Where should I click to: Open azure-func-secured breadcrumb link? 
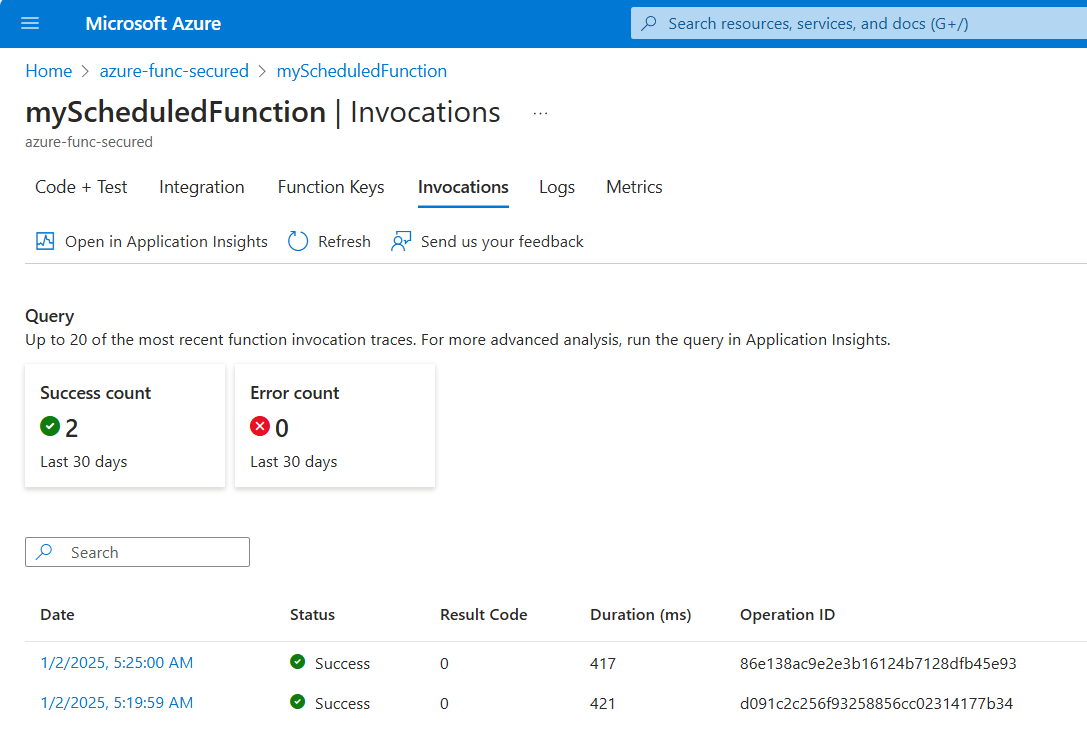(174, 71)
